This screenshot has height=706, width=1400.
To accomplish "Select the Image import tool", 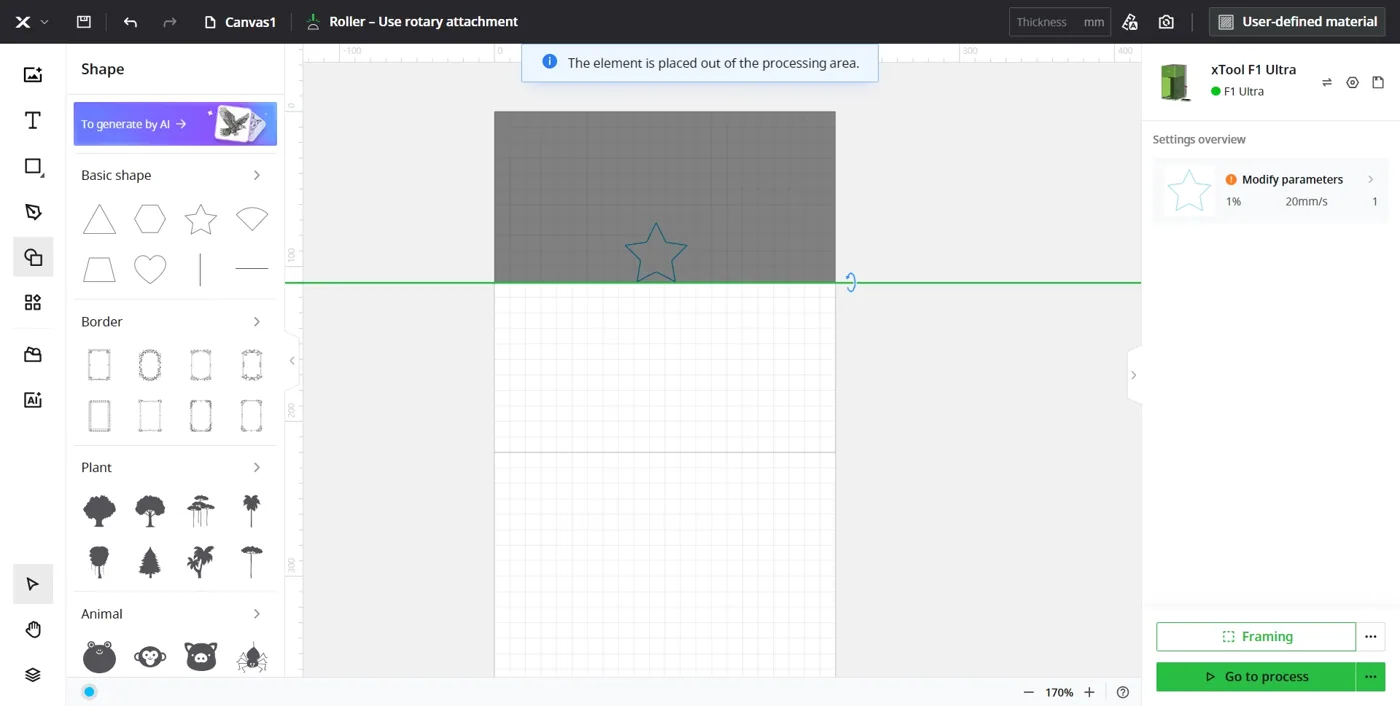I will tap(33, 74).
